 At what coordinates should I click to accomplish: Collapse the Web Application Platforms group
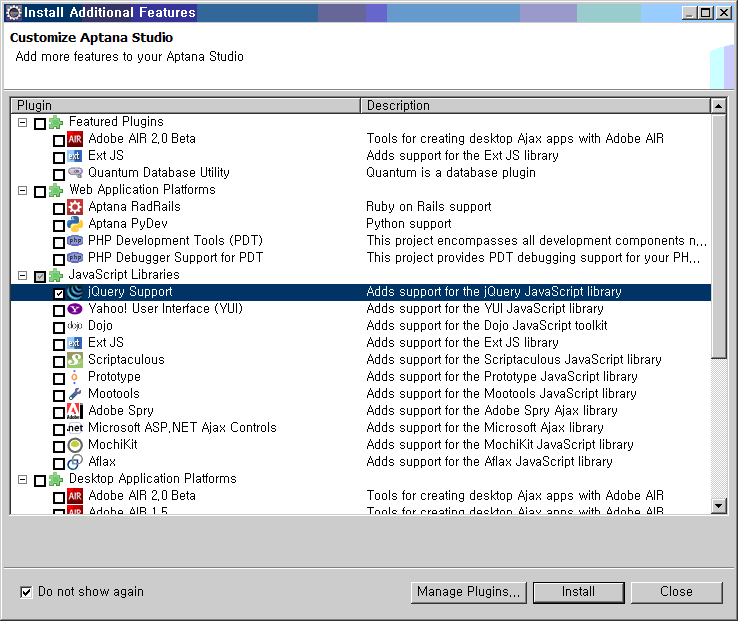[22, 190]
